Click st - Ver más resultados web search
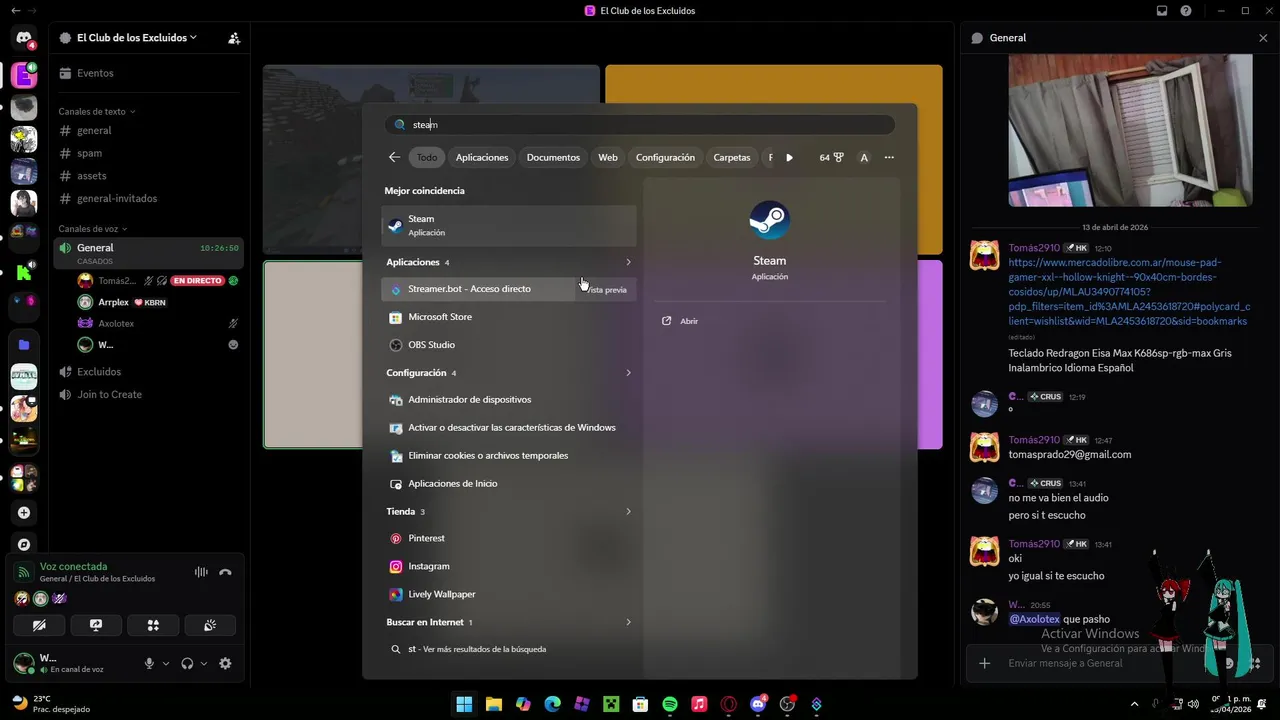The height and width of the screenshot is (720, 1280). point(509,649)
